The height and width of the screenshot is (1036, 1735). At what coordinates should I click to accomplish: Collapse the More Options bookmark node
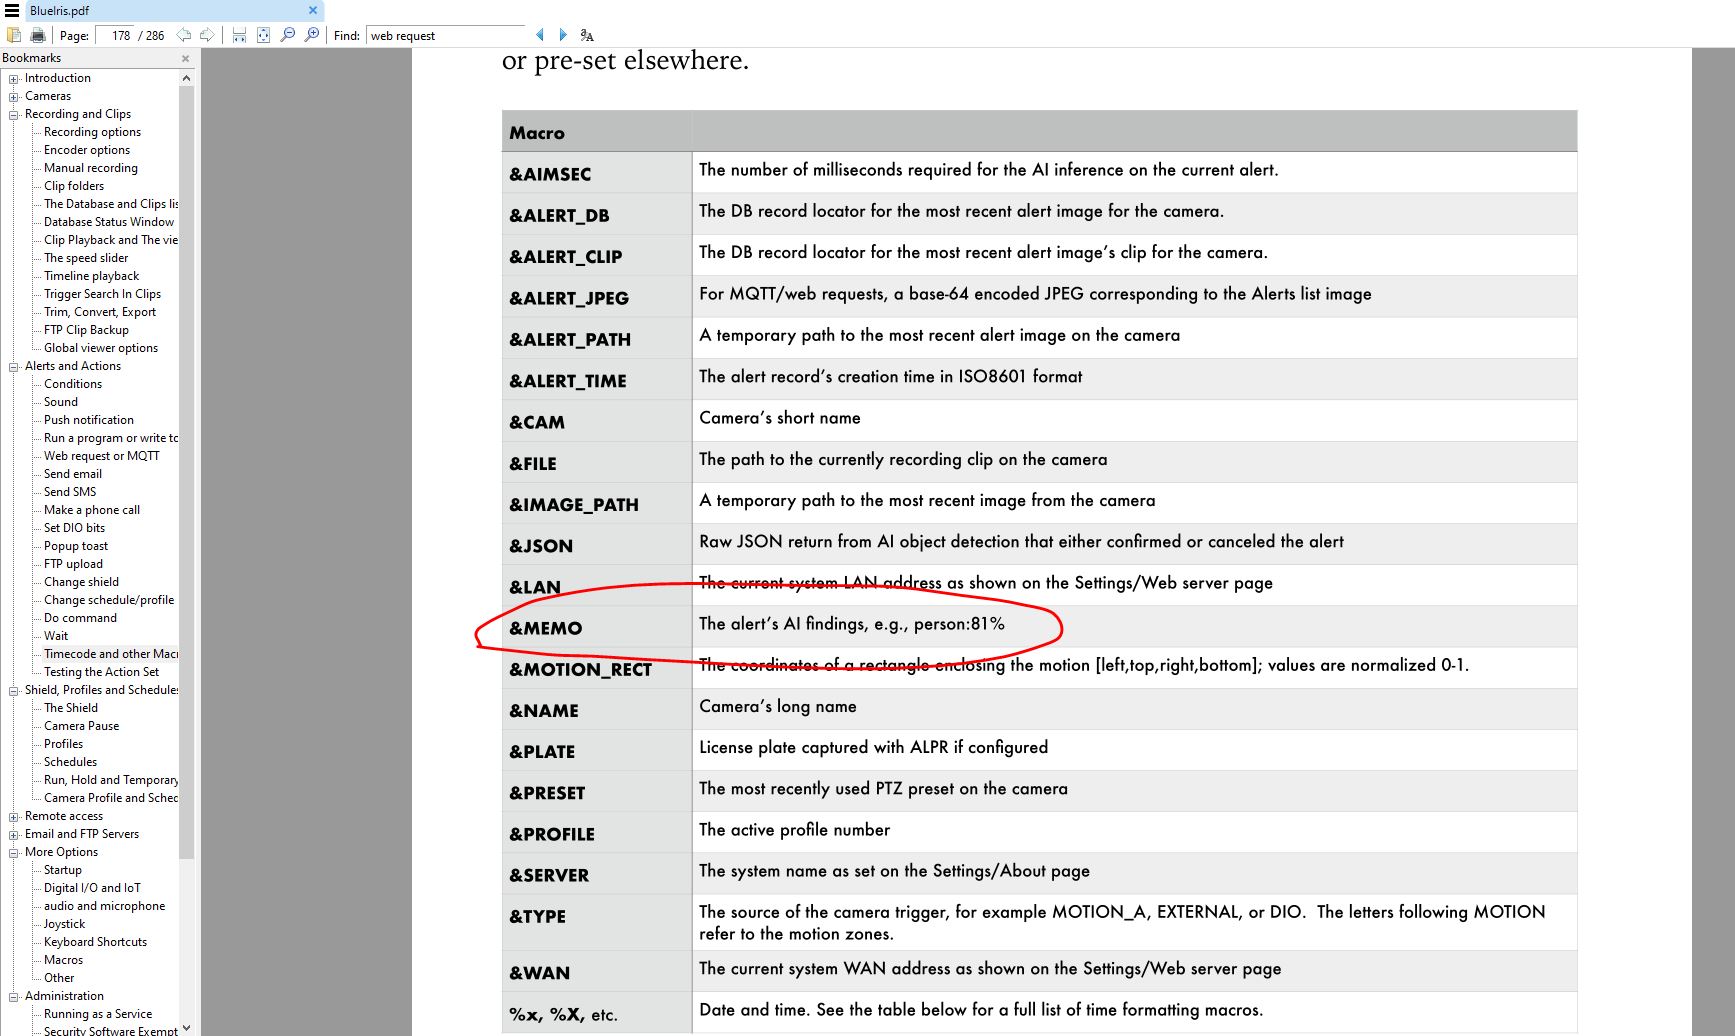tap(14, 853)
